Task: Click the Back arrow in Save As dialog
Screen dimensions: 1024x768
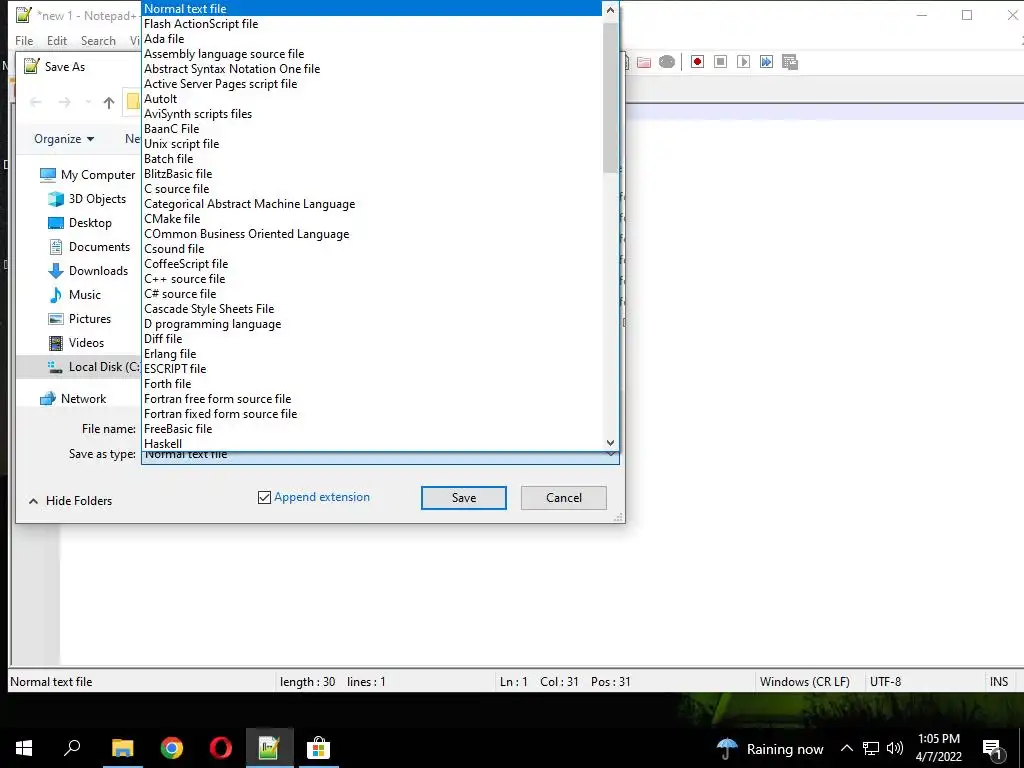Action: [x=36, y=102]
